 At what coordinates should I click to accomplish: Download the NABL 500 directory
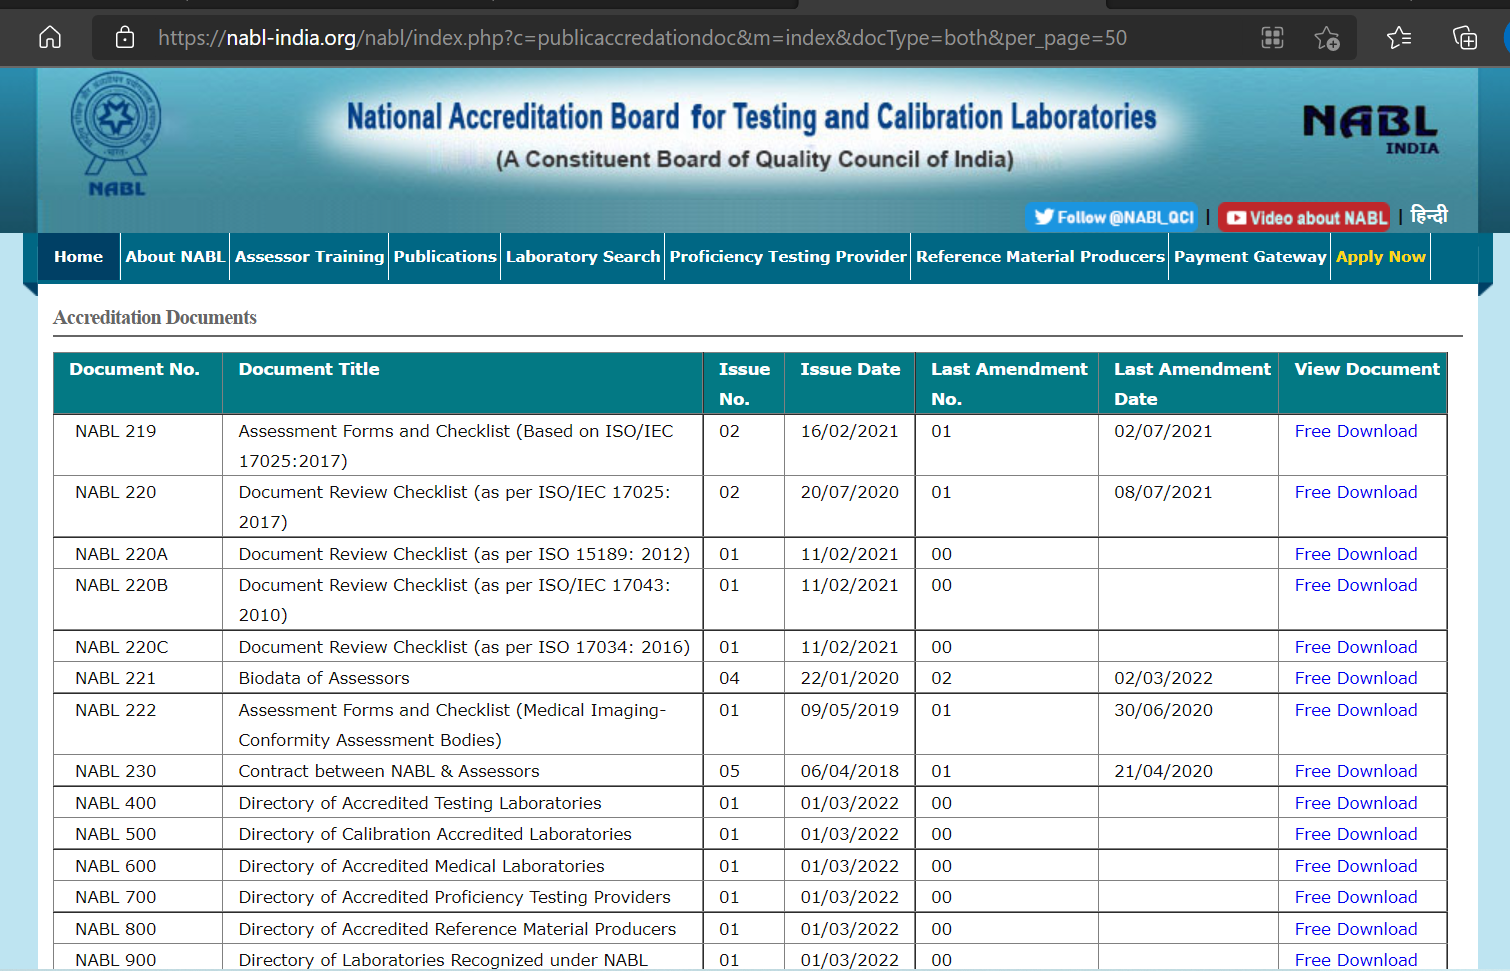point(1356,834)
